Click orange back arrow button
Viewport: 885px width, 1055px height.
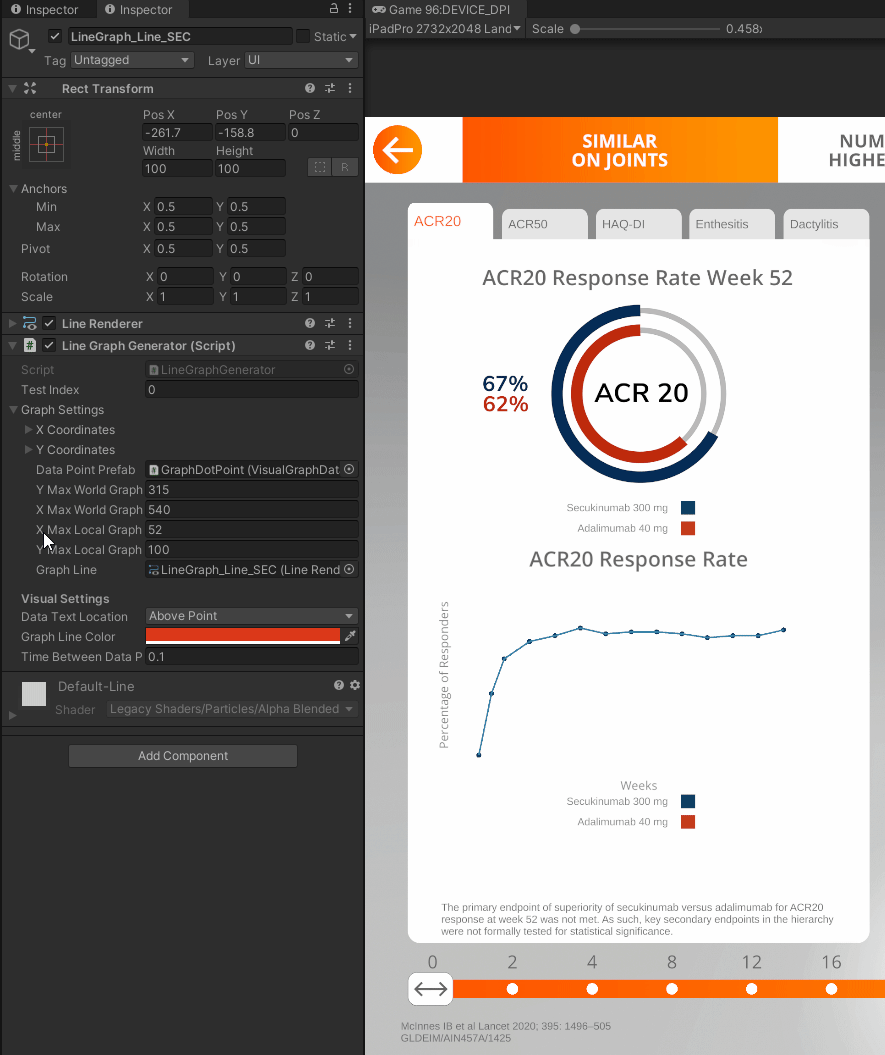click(398, 149)
